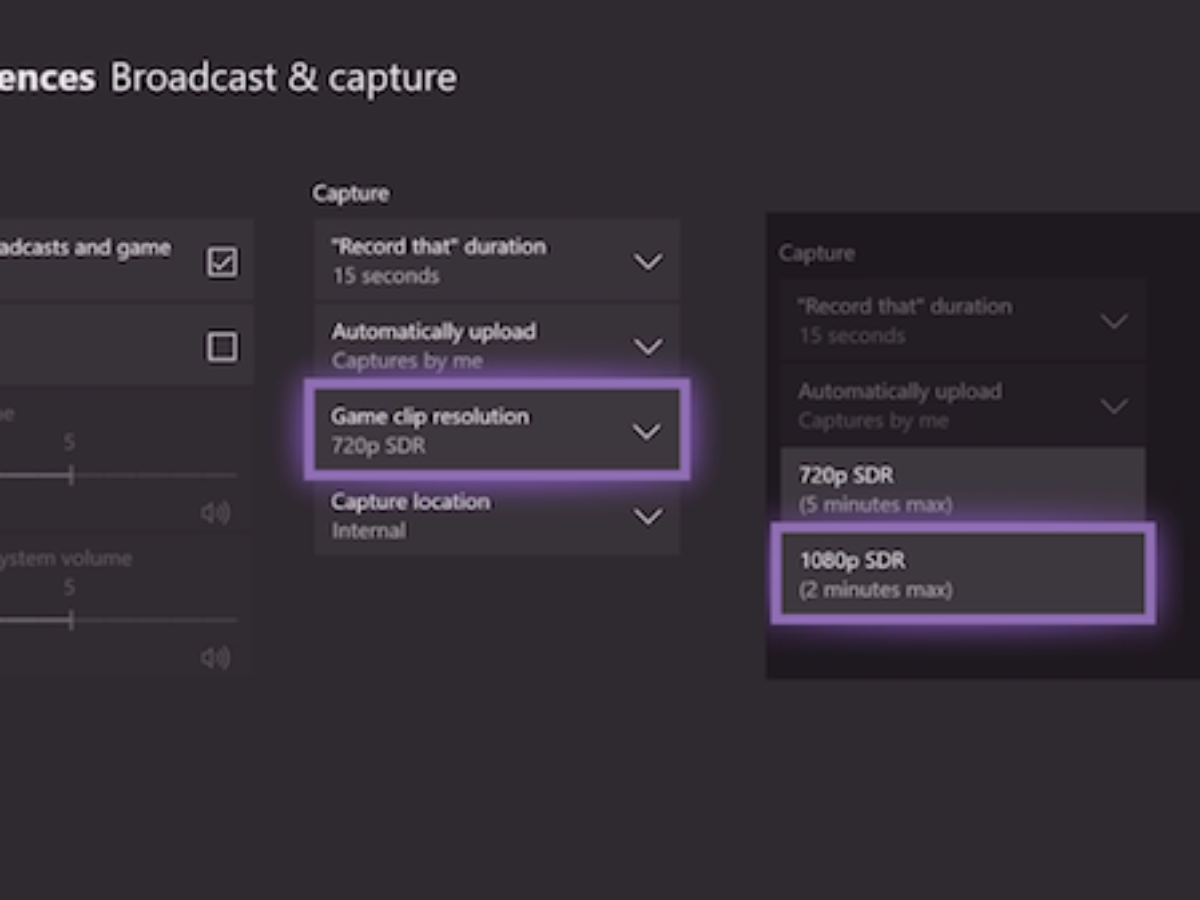Click the upper volume slider handle

71,475
